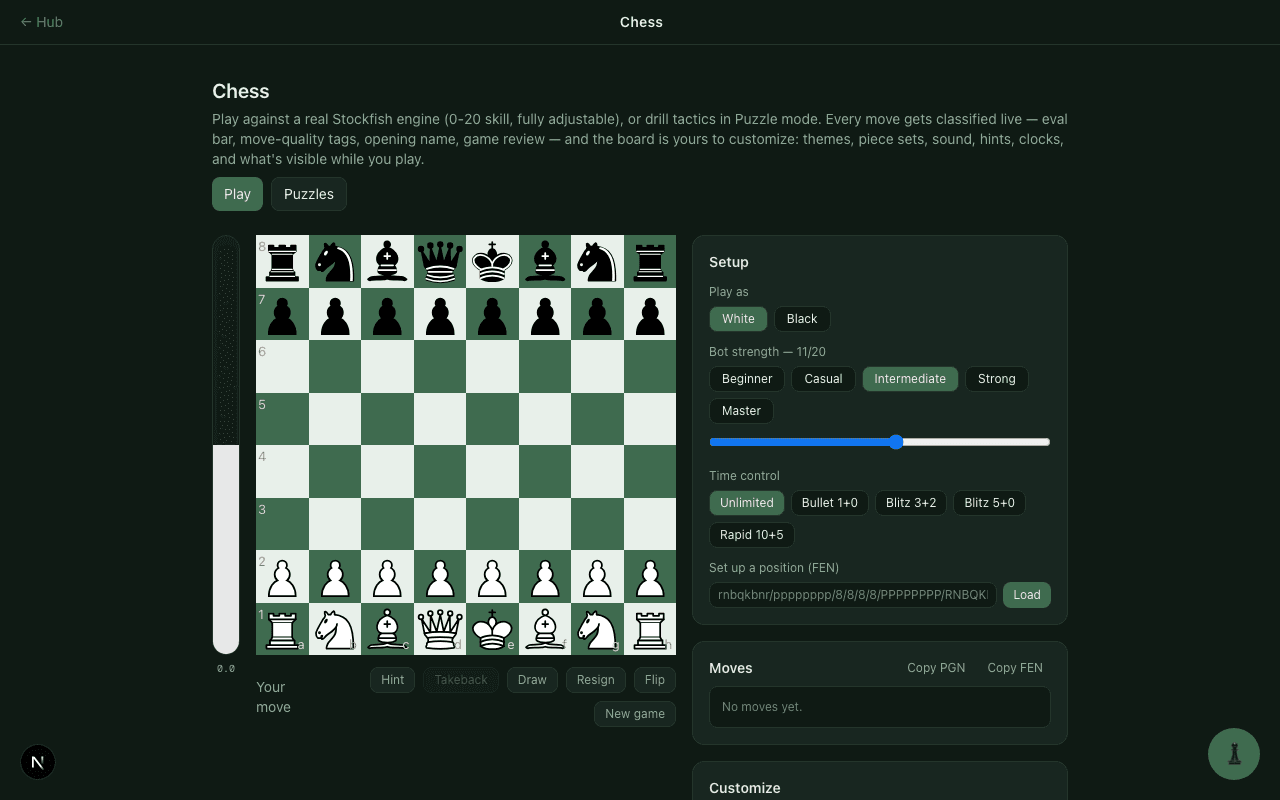Click the empty e4 square
The width and height of the screenshot is (1280, 800).
(492, 471)
